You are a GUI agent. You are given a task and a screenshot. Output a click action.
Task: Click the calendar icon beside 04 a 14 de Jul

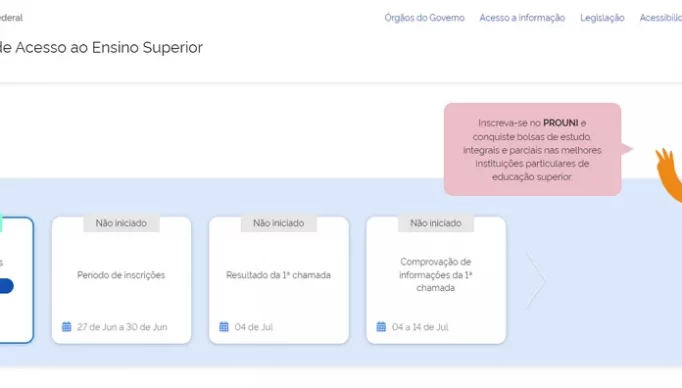[x=381, y=327]
